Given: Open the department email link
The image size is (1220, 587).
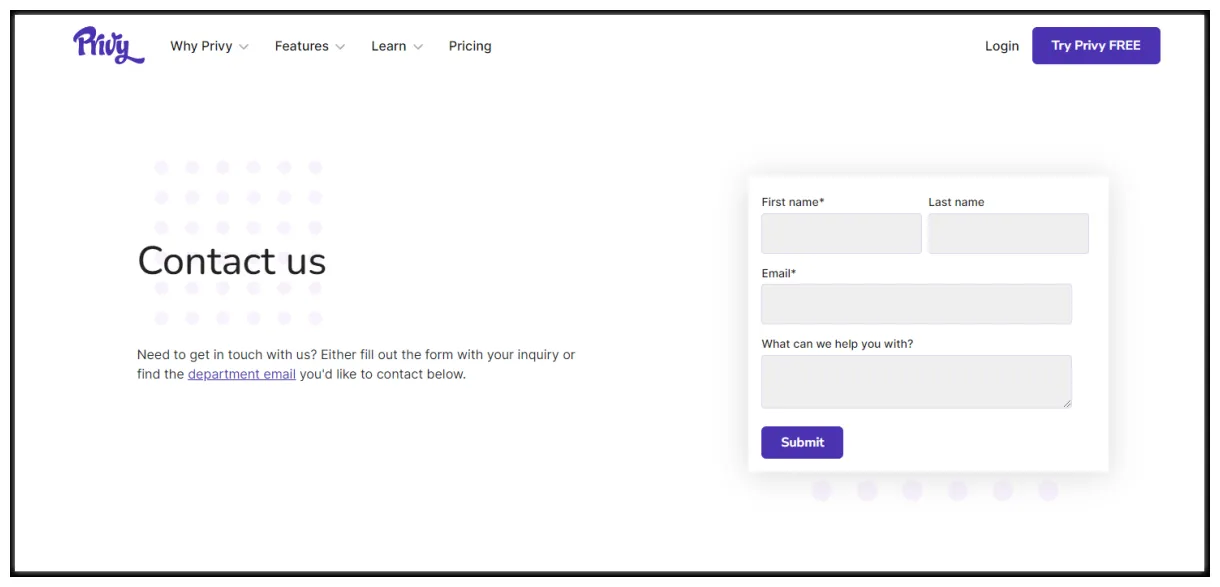Looking at the screenshot, I should click(241, 374).
